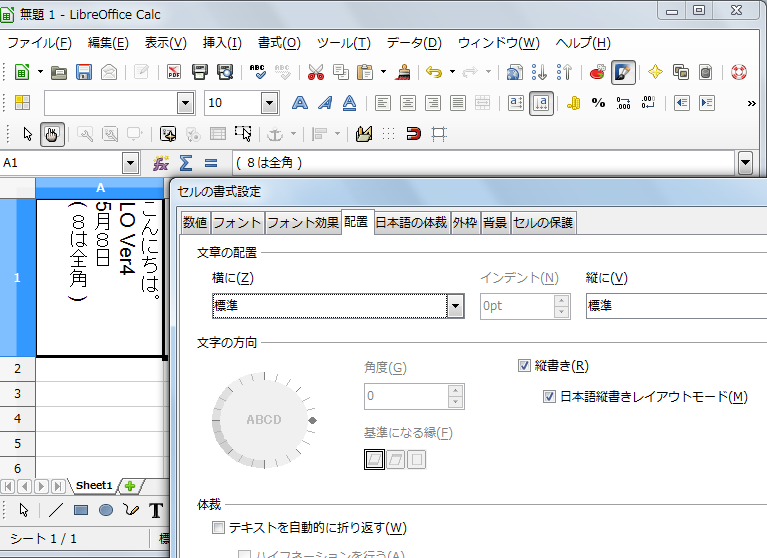Toggle 日本語縦書きレイアウトモード(M) checkbox

[x=549, y=397]
